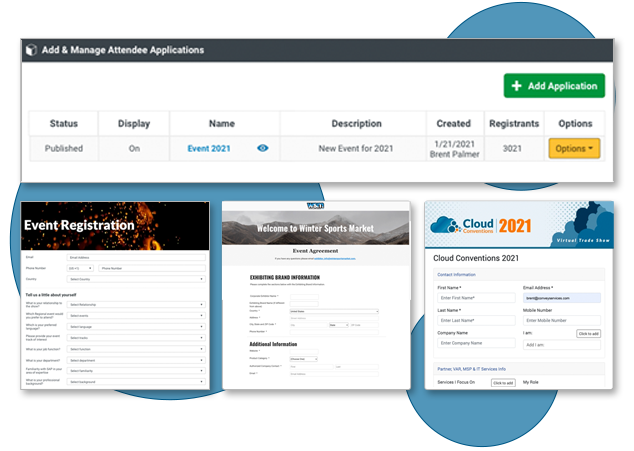Click the Phone Number field in Event Registration

[x=152, y=268]
